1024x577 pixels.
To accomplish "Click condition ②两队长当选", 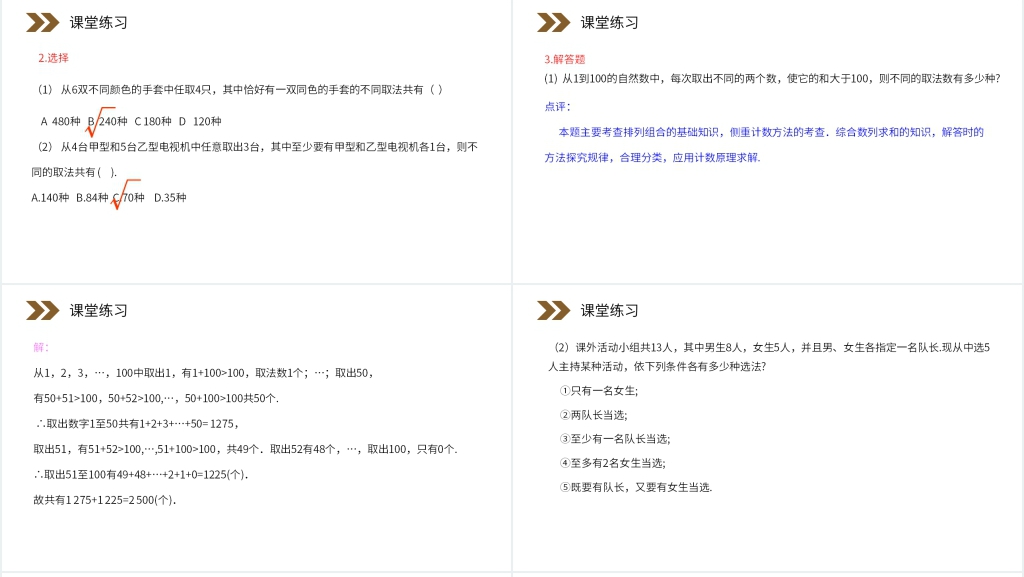I will coord(594,415).
